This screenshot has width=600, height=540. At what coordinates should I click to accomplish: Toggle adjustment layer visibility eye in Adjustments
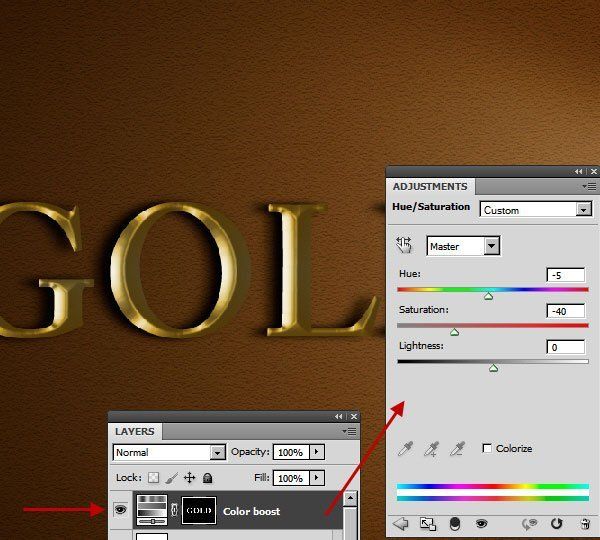coord(481,523)
